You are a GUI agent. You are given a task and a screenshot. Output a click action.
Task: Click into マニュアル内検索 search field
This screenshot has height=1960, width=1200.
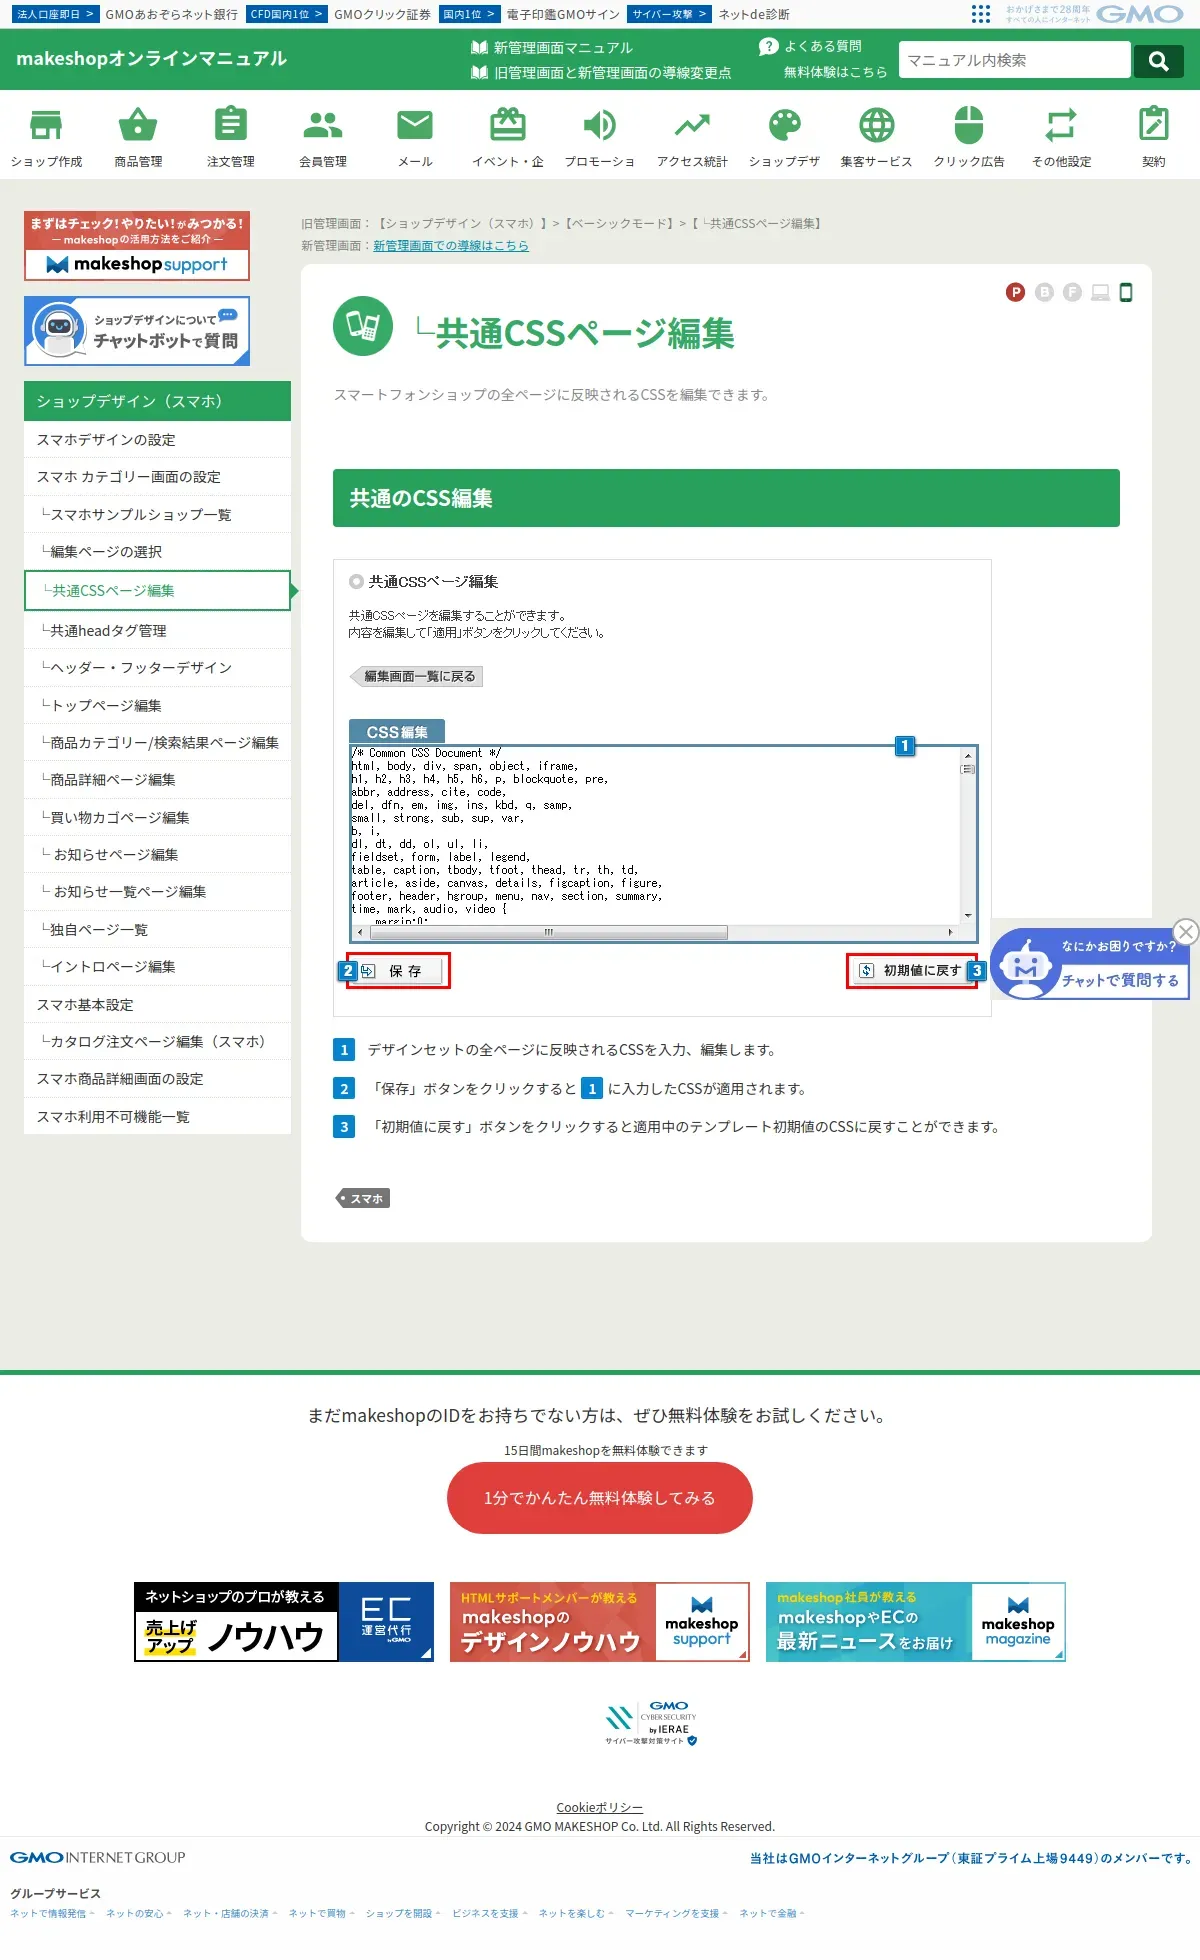pyautogui.click(x=1014, y=60)
